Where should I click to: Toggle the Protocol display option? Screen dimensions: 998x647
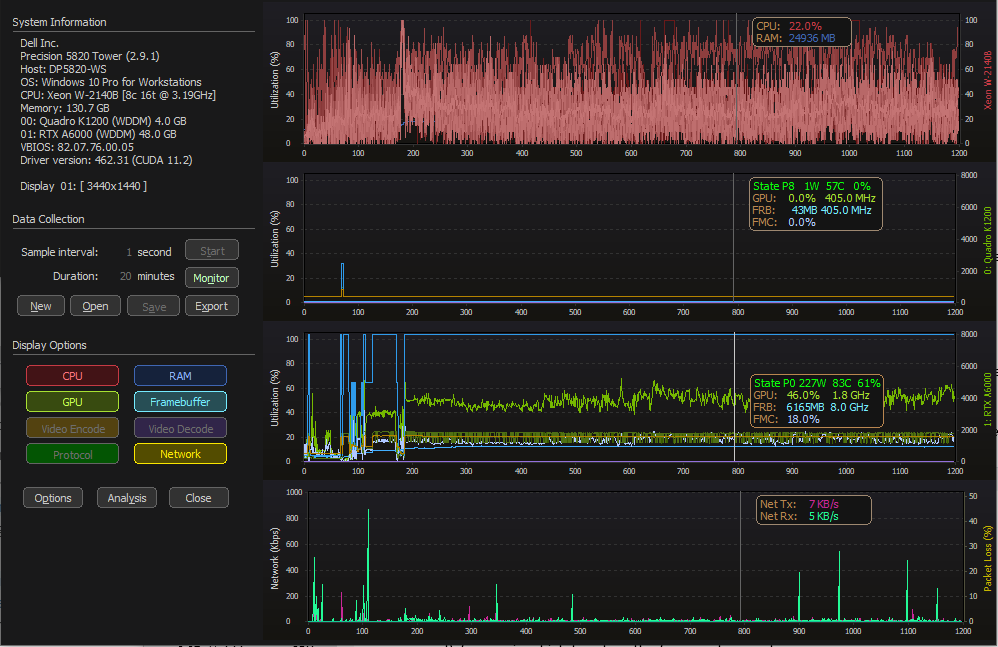(x=72, y=454)
